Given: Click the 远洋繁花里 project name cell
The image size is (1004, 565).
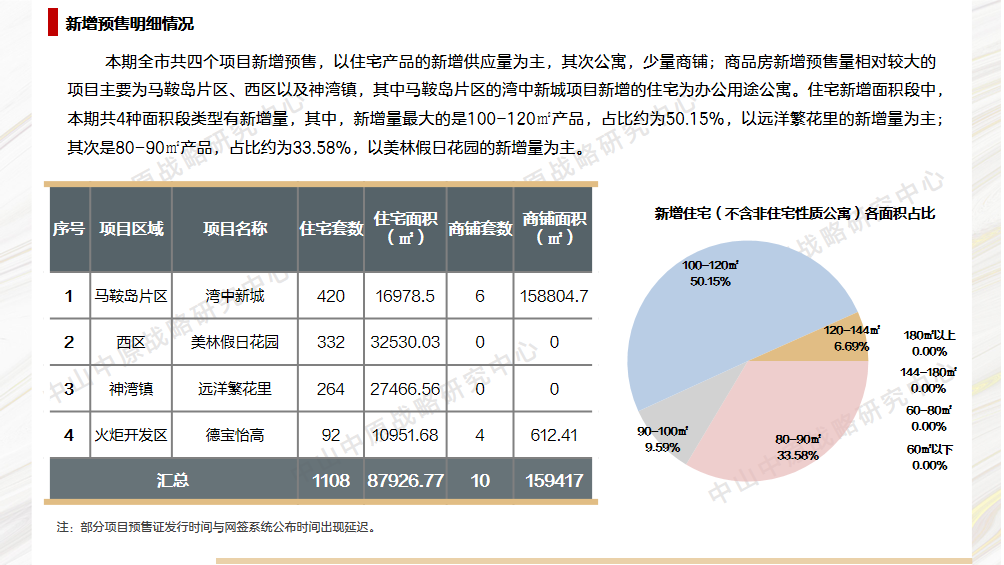Looking at the screenshot, I should pyautogui.click(x=235, y=389).
